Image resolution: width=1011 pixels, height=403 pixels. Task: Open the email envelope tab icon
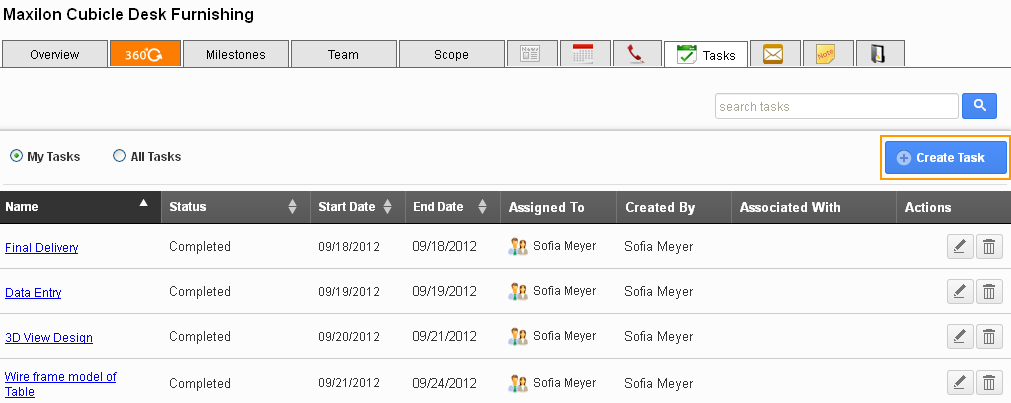[x=772, y=54]
